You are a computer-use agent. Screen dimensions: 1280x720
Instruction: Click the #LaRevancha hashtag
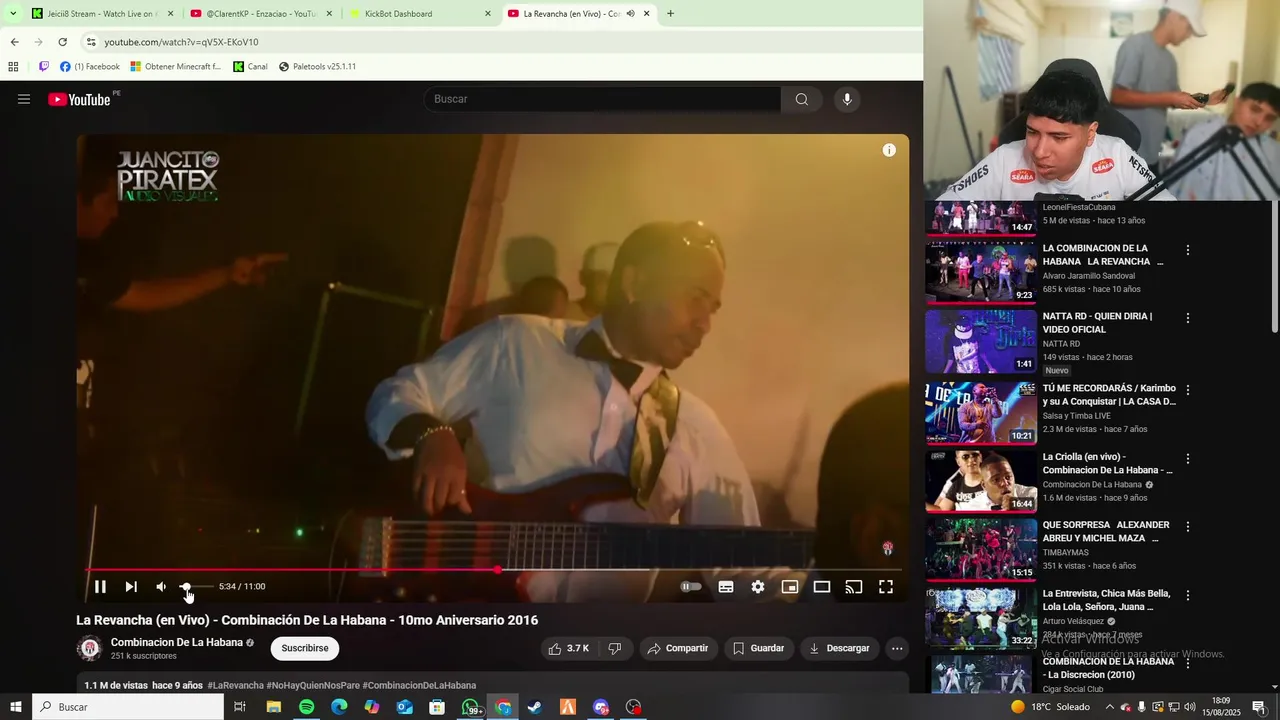(x=235, y=685)
